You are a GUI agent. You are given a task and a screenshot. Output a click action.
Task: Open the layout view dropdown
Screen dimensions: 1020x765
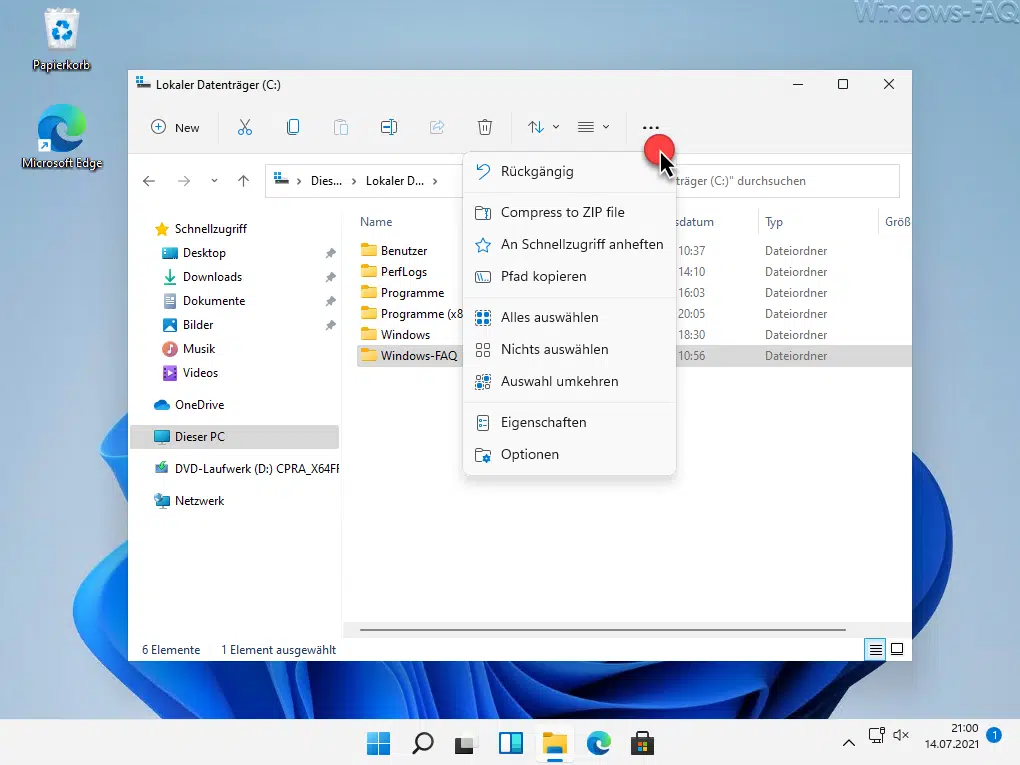pyautogui.click(x=594, y=127)
